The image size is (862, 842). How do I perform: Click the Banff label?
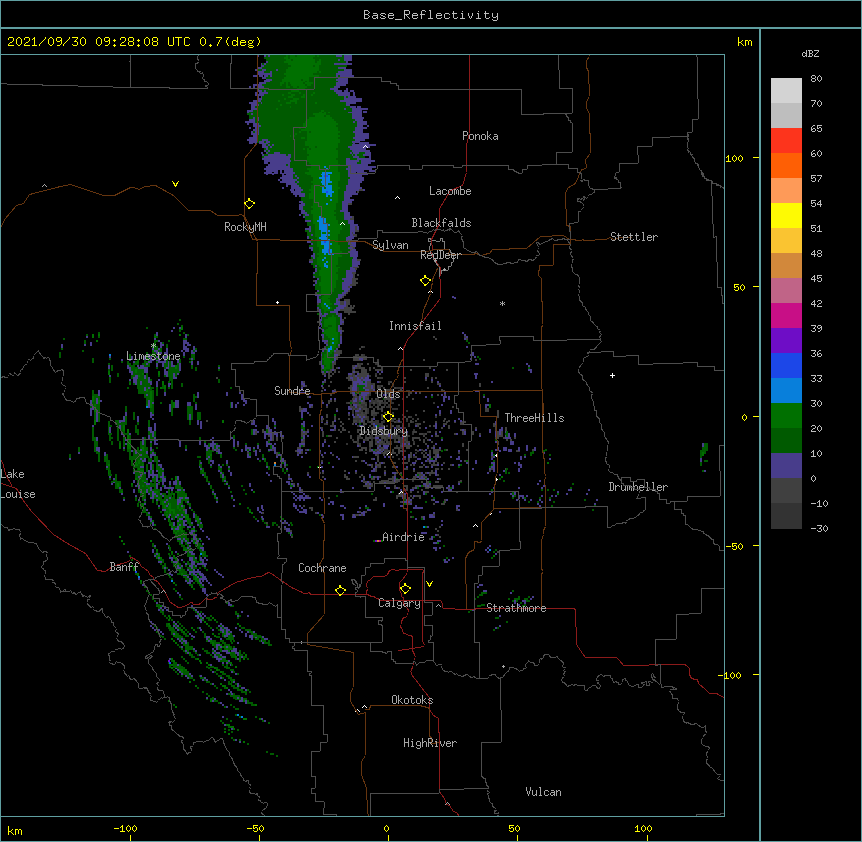(x=124, y=567)
